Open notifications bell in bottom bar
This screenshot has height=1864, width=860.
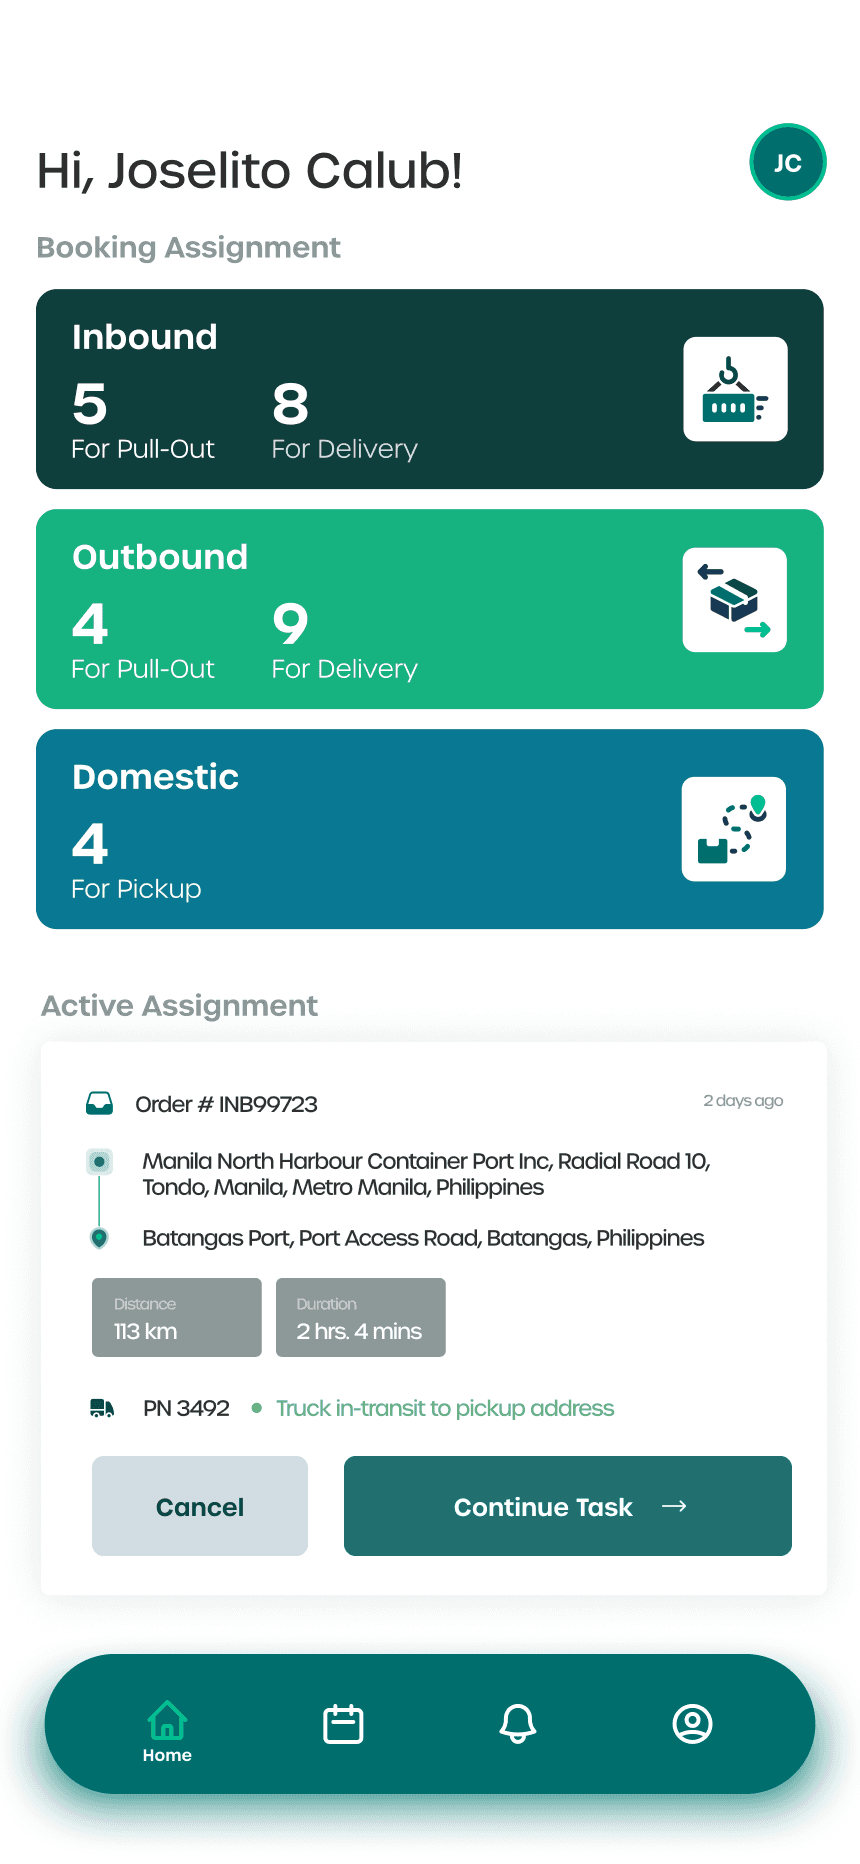pos(518,1724)
